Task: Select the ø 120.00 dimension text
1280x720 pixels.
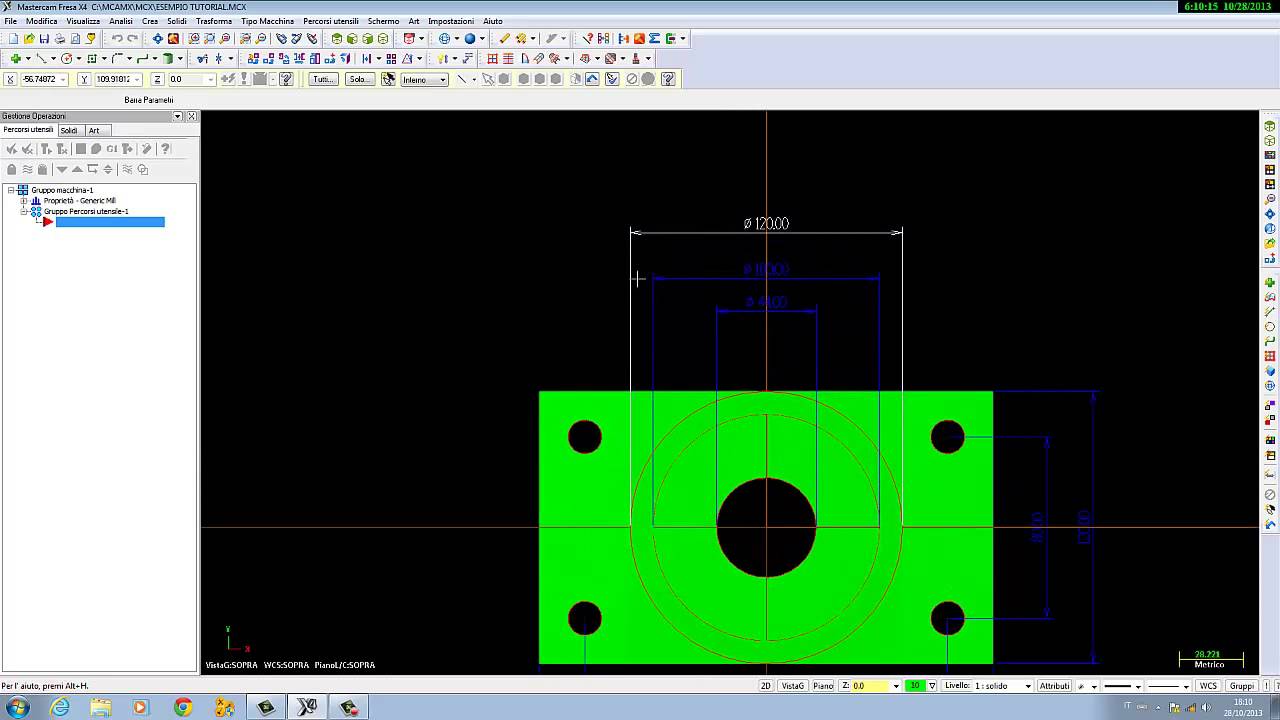Action: 766,223
